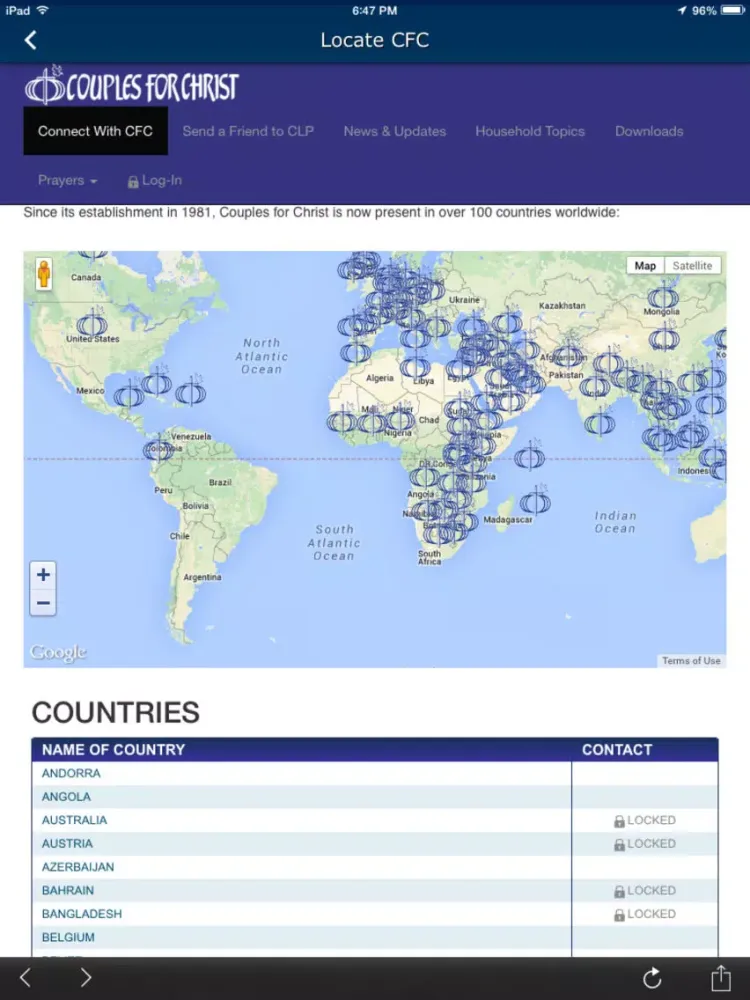
Task: Tap the battery indicator in status bar
Action: click(x=732, y=10)
